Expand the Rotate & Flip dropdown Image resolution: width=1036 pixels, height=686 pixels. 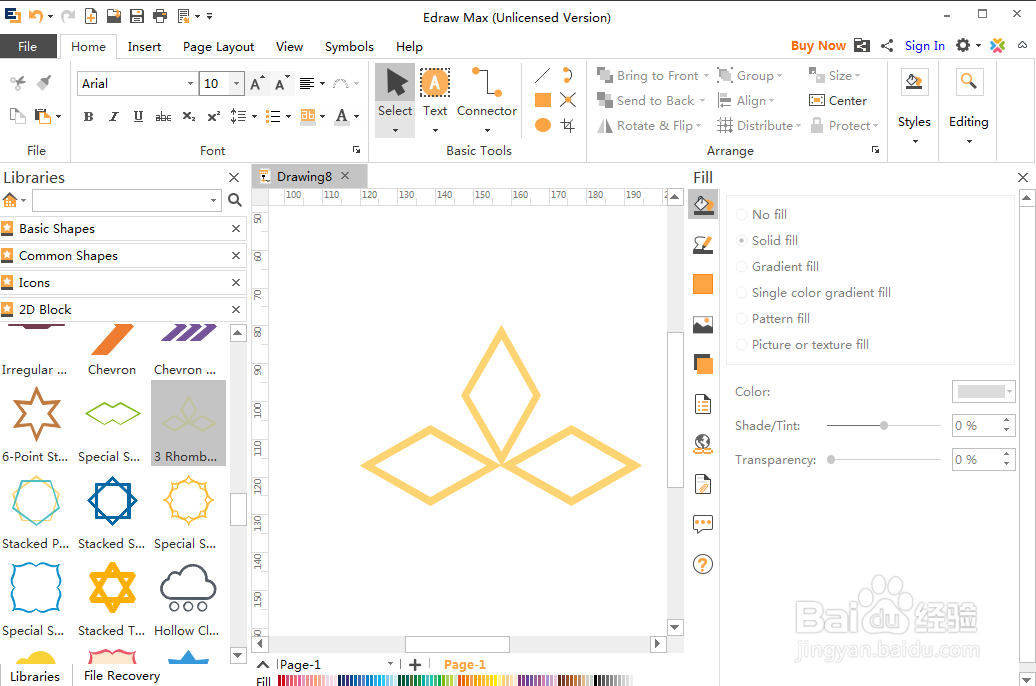(698, 126)
